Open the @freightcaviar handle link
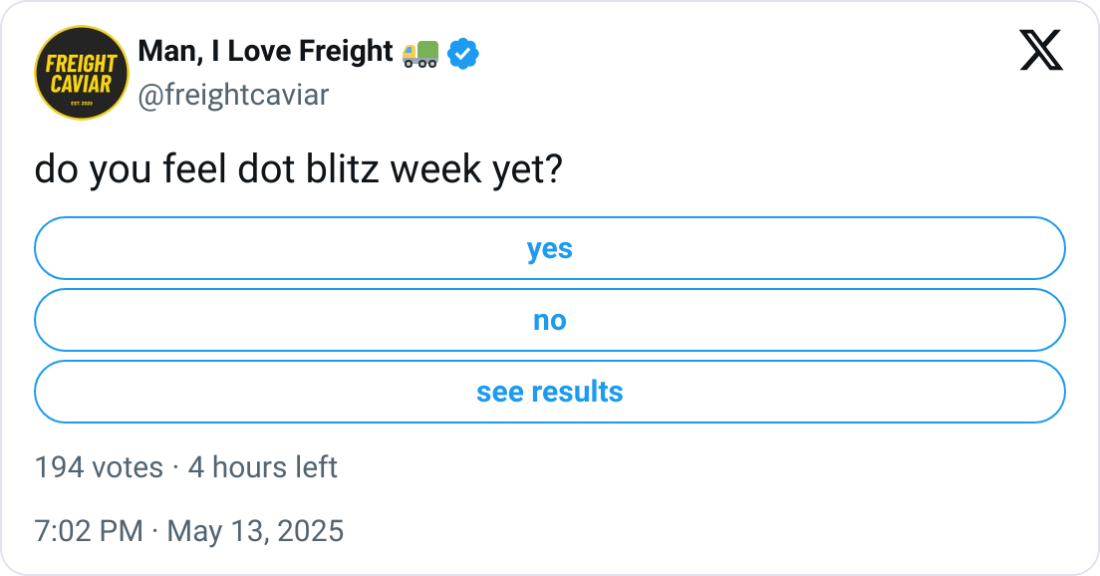Viewport: 1100px width, 576px height. point(232,95)
